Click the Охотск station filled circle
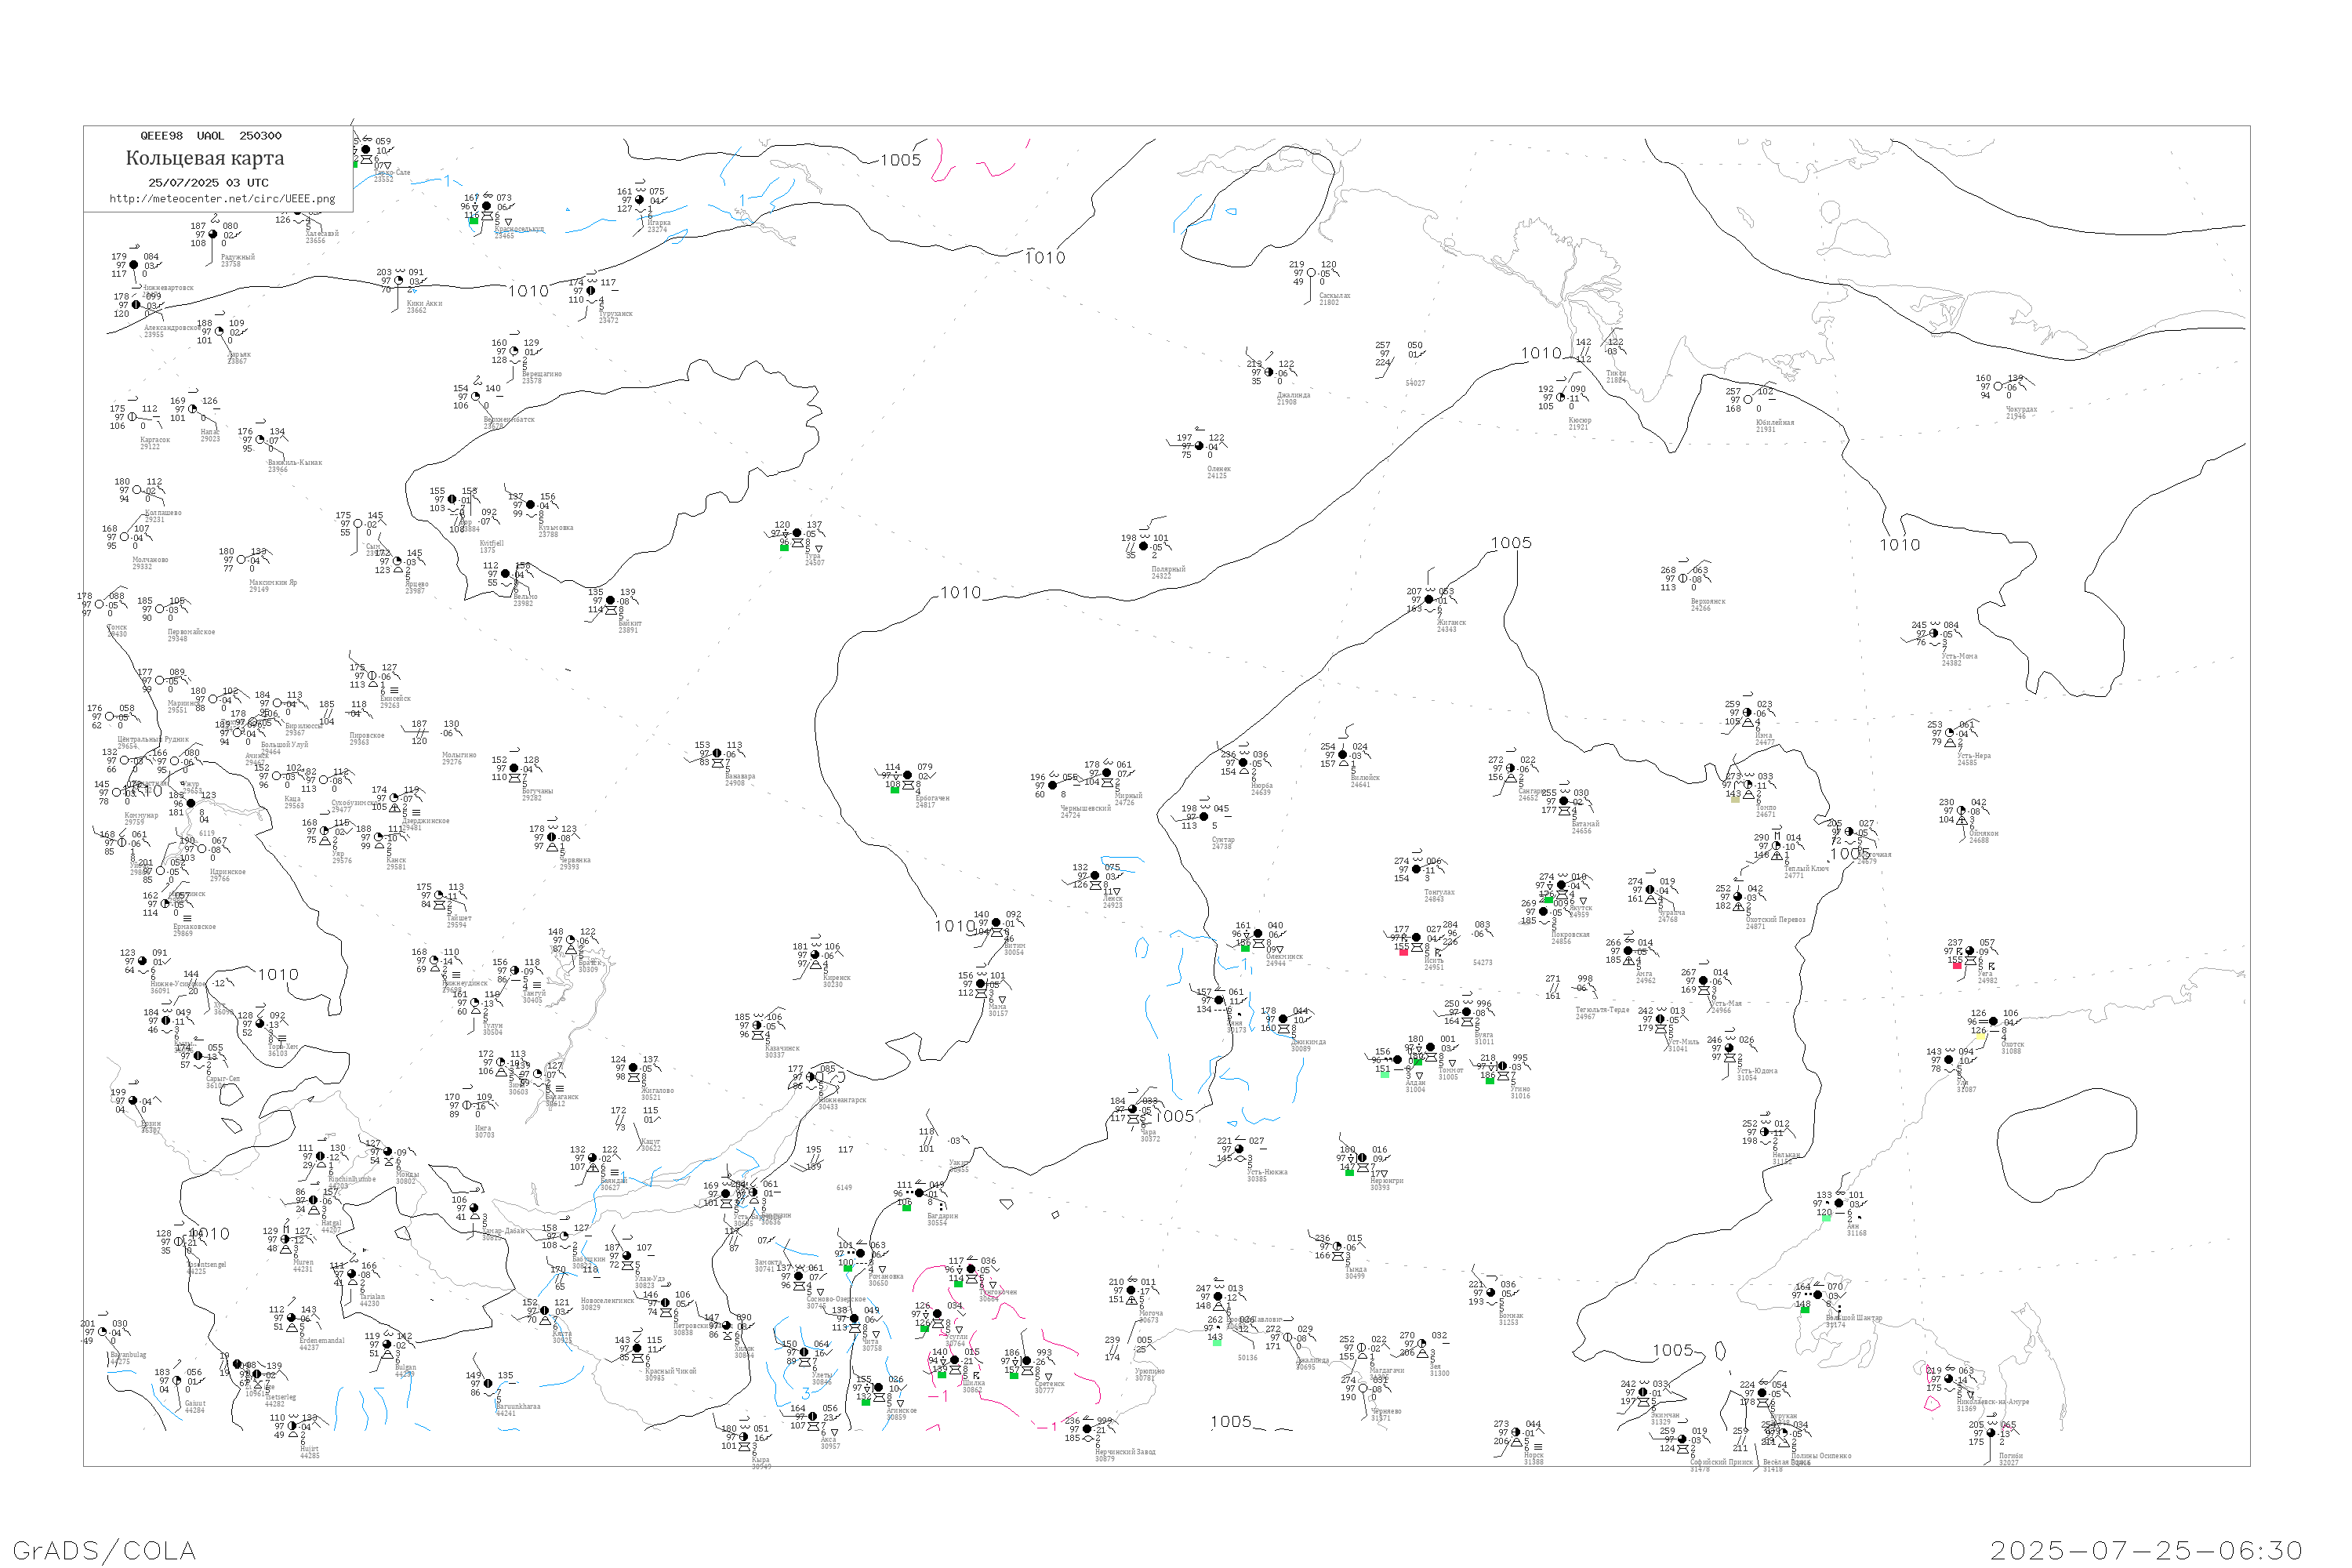 coord(1993,1021)
